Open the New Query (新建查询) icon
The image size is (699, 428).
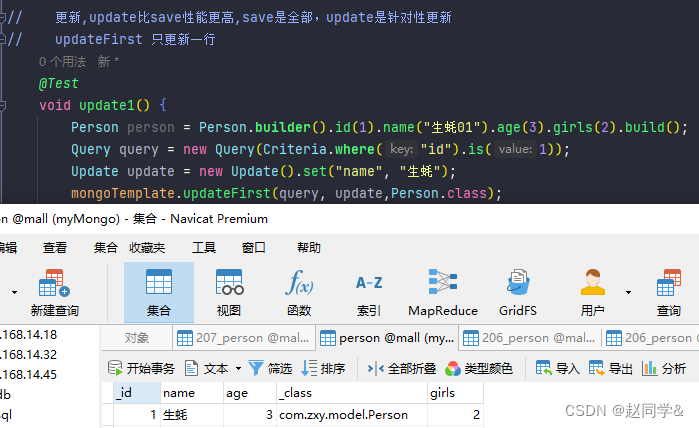(54, 292)
